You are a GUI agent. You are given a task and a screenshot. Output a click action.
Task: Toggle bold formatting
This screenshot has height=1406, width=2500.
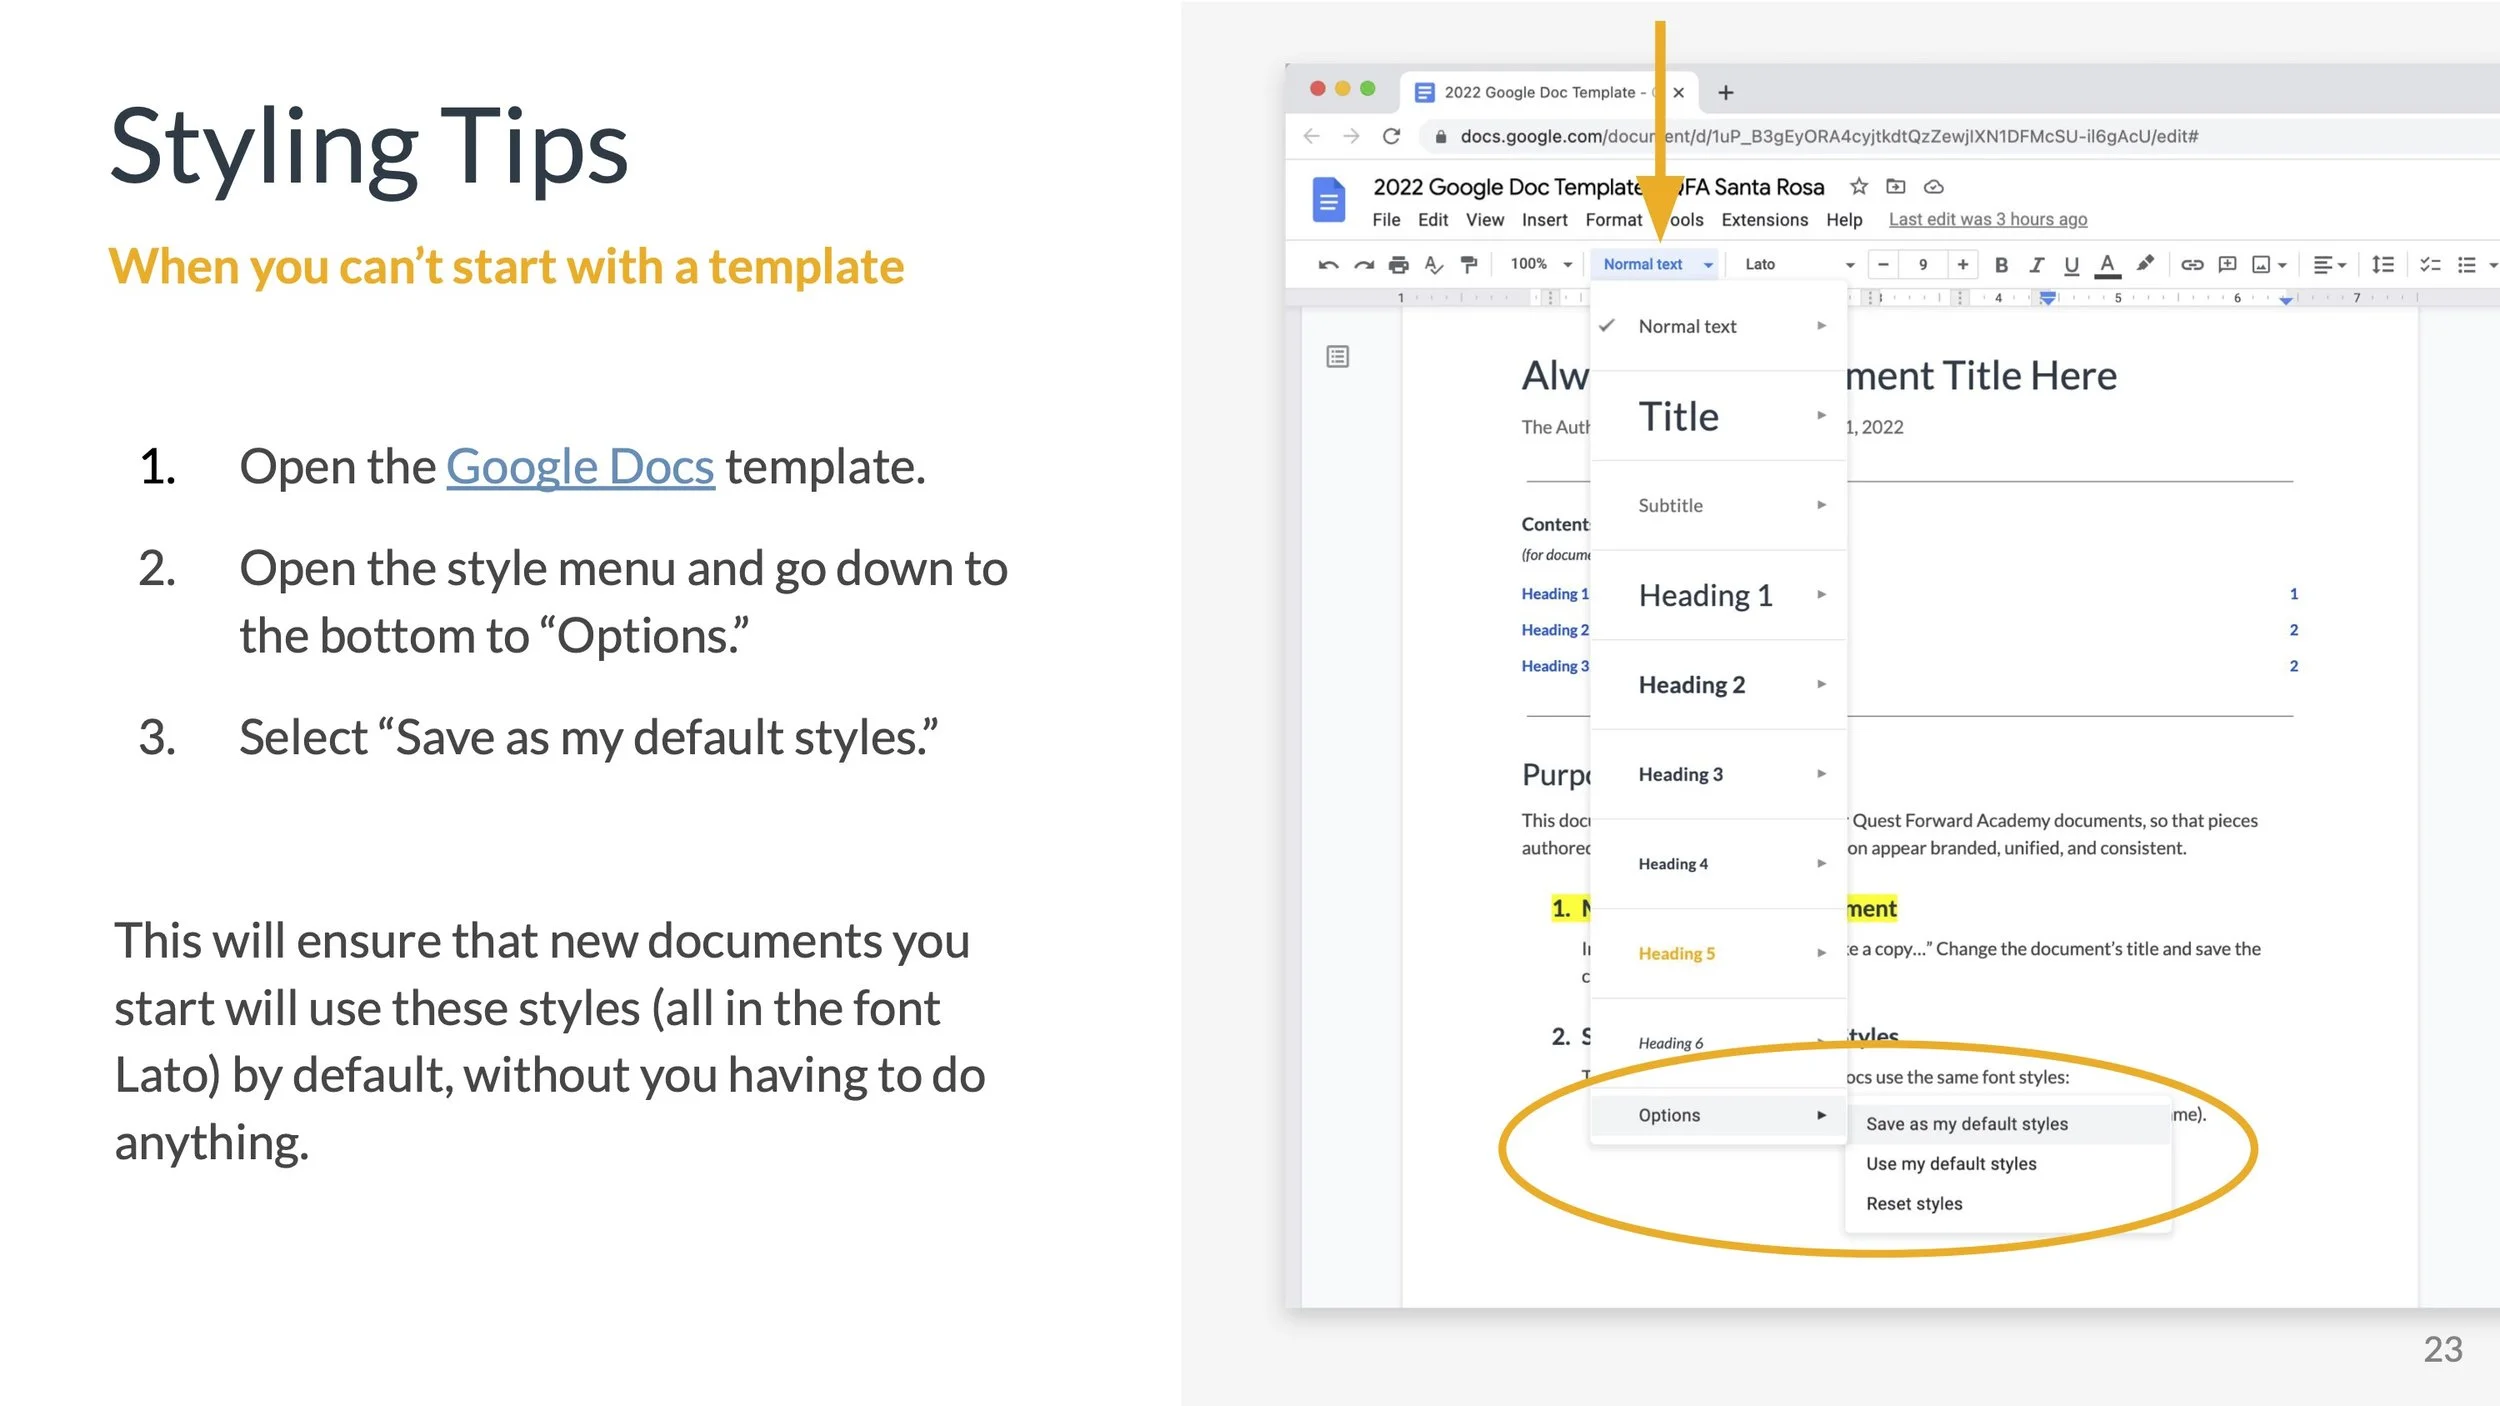(2001, 265)
